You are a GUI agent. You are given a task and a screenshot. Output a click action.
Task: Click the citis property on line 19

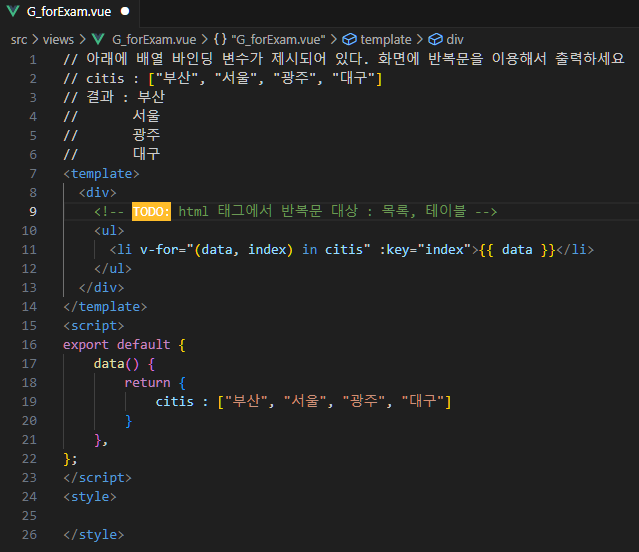(174, 402)
